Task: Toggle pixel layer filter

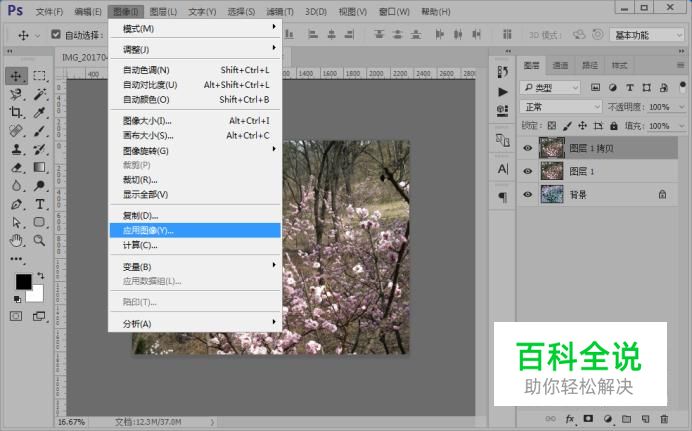Action: click(595, 87)
